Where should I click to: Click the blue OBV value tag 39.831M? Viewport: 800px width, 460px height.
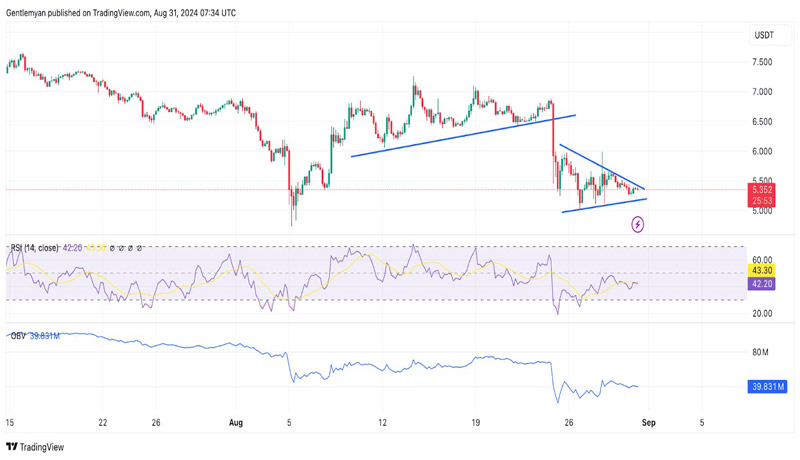(767, 387)
